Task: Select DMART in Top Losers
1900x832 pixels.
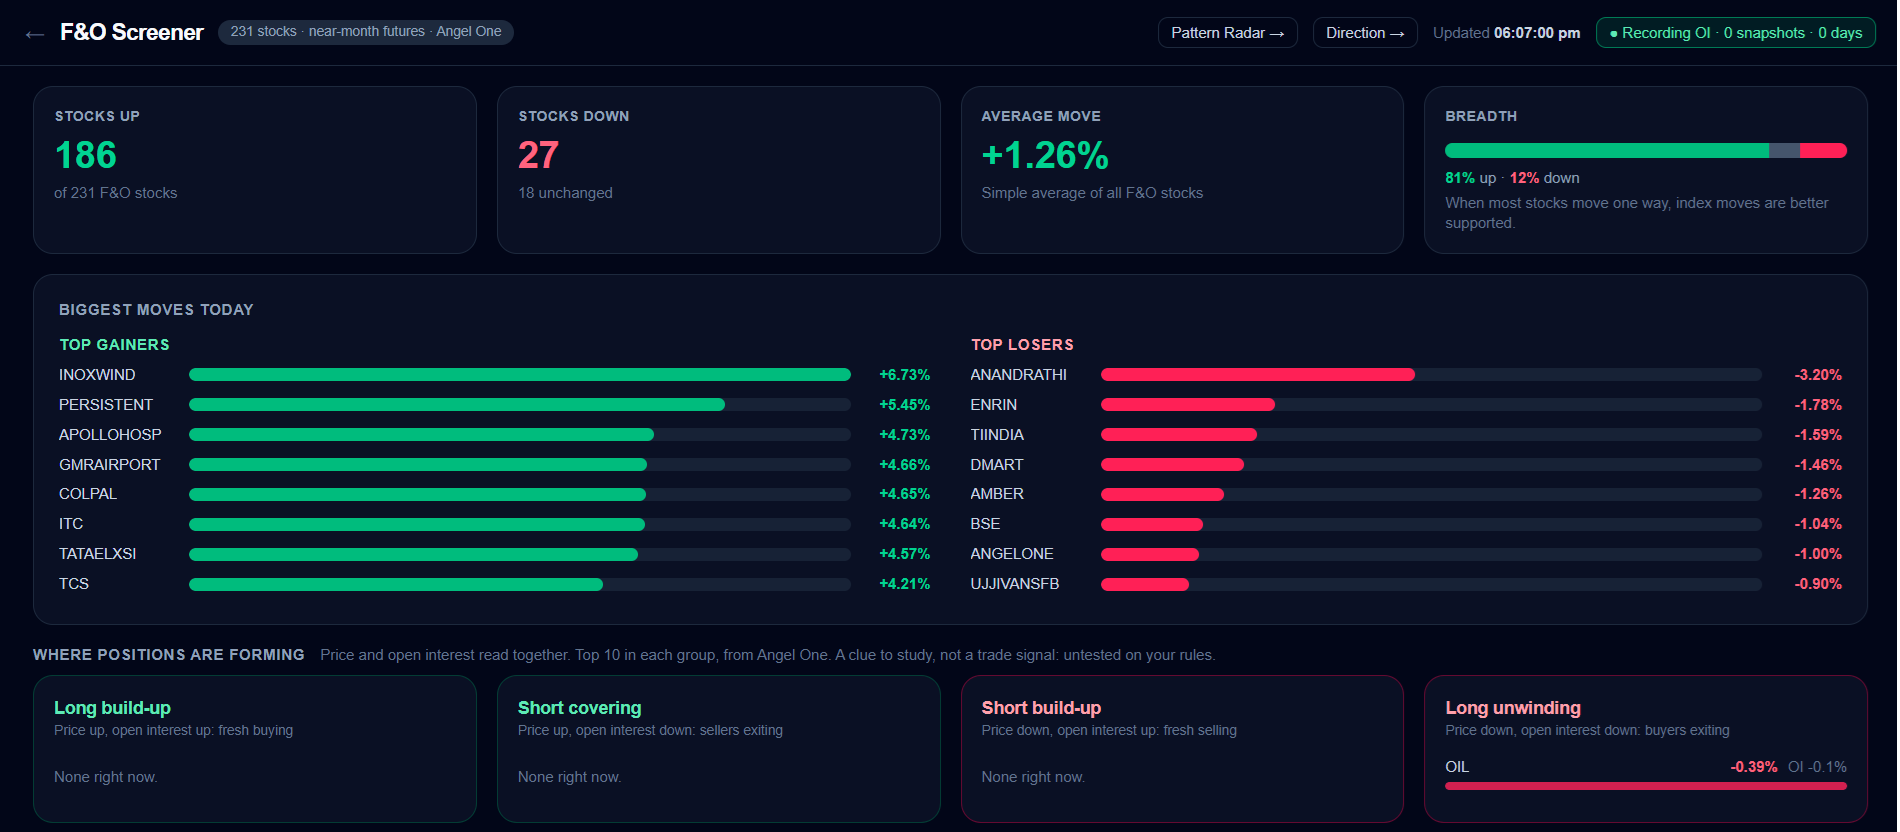Action: (x=996, y=465)
